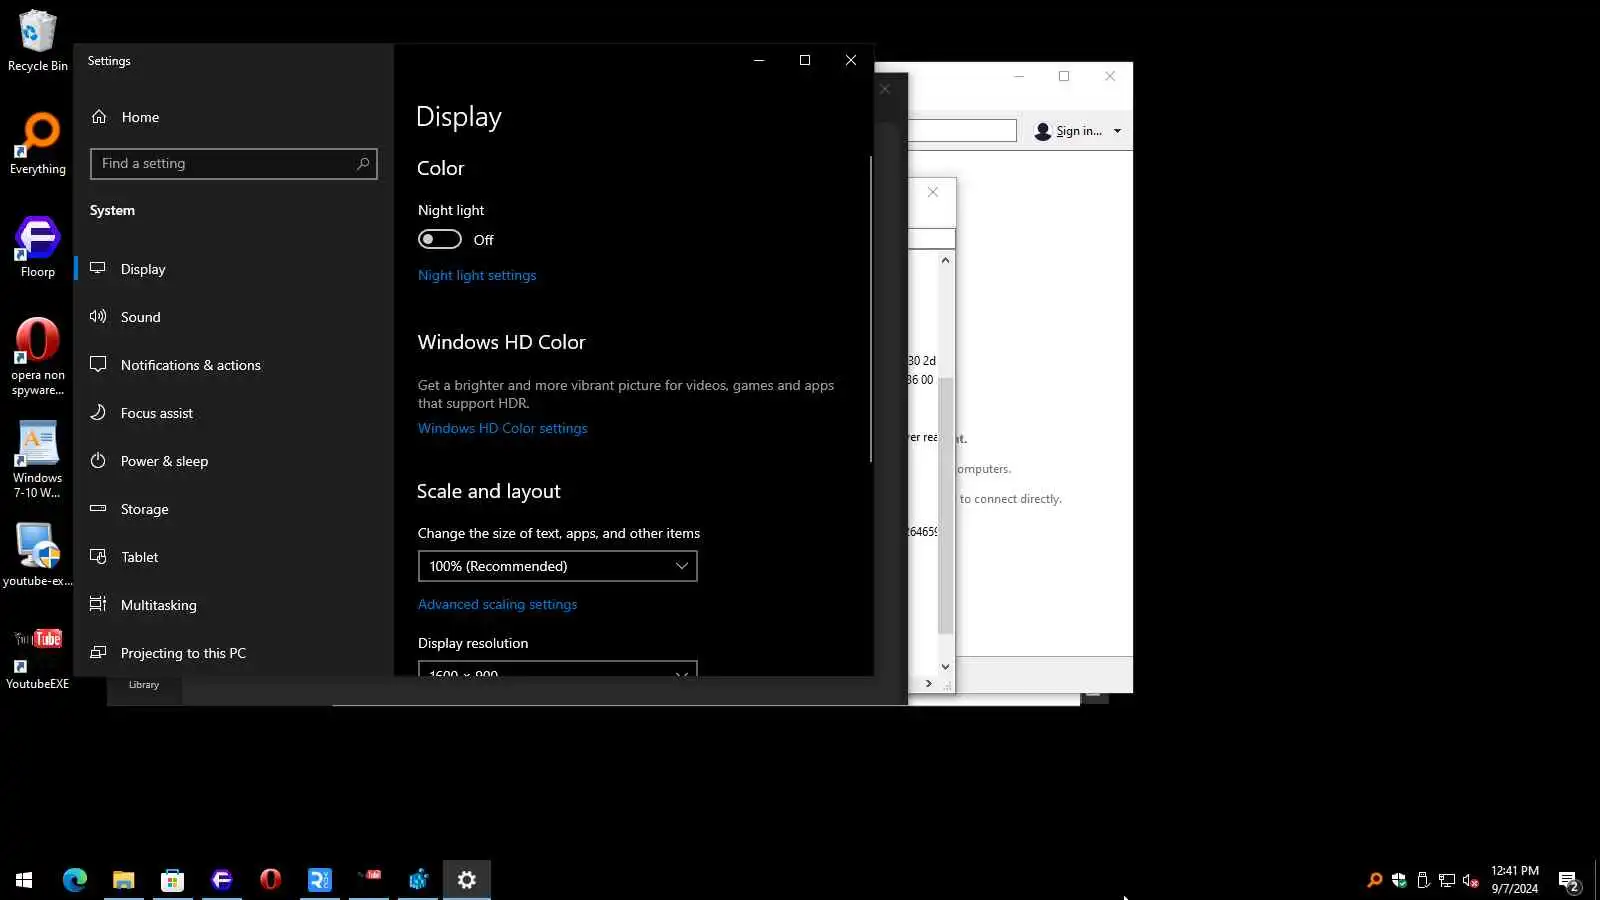Open the taskbar clock and date

click(x=1515, y=880)
